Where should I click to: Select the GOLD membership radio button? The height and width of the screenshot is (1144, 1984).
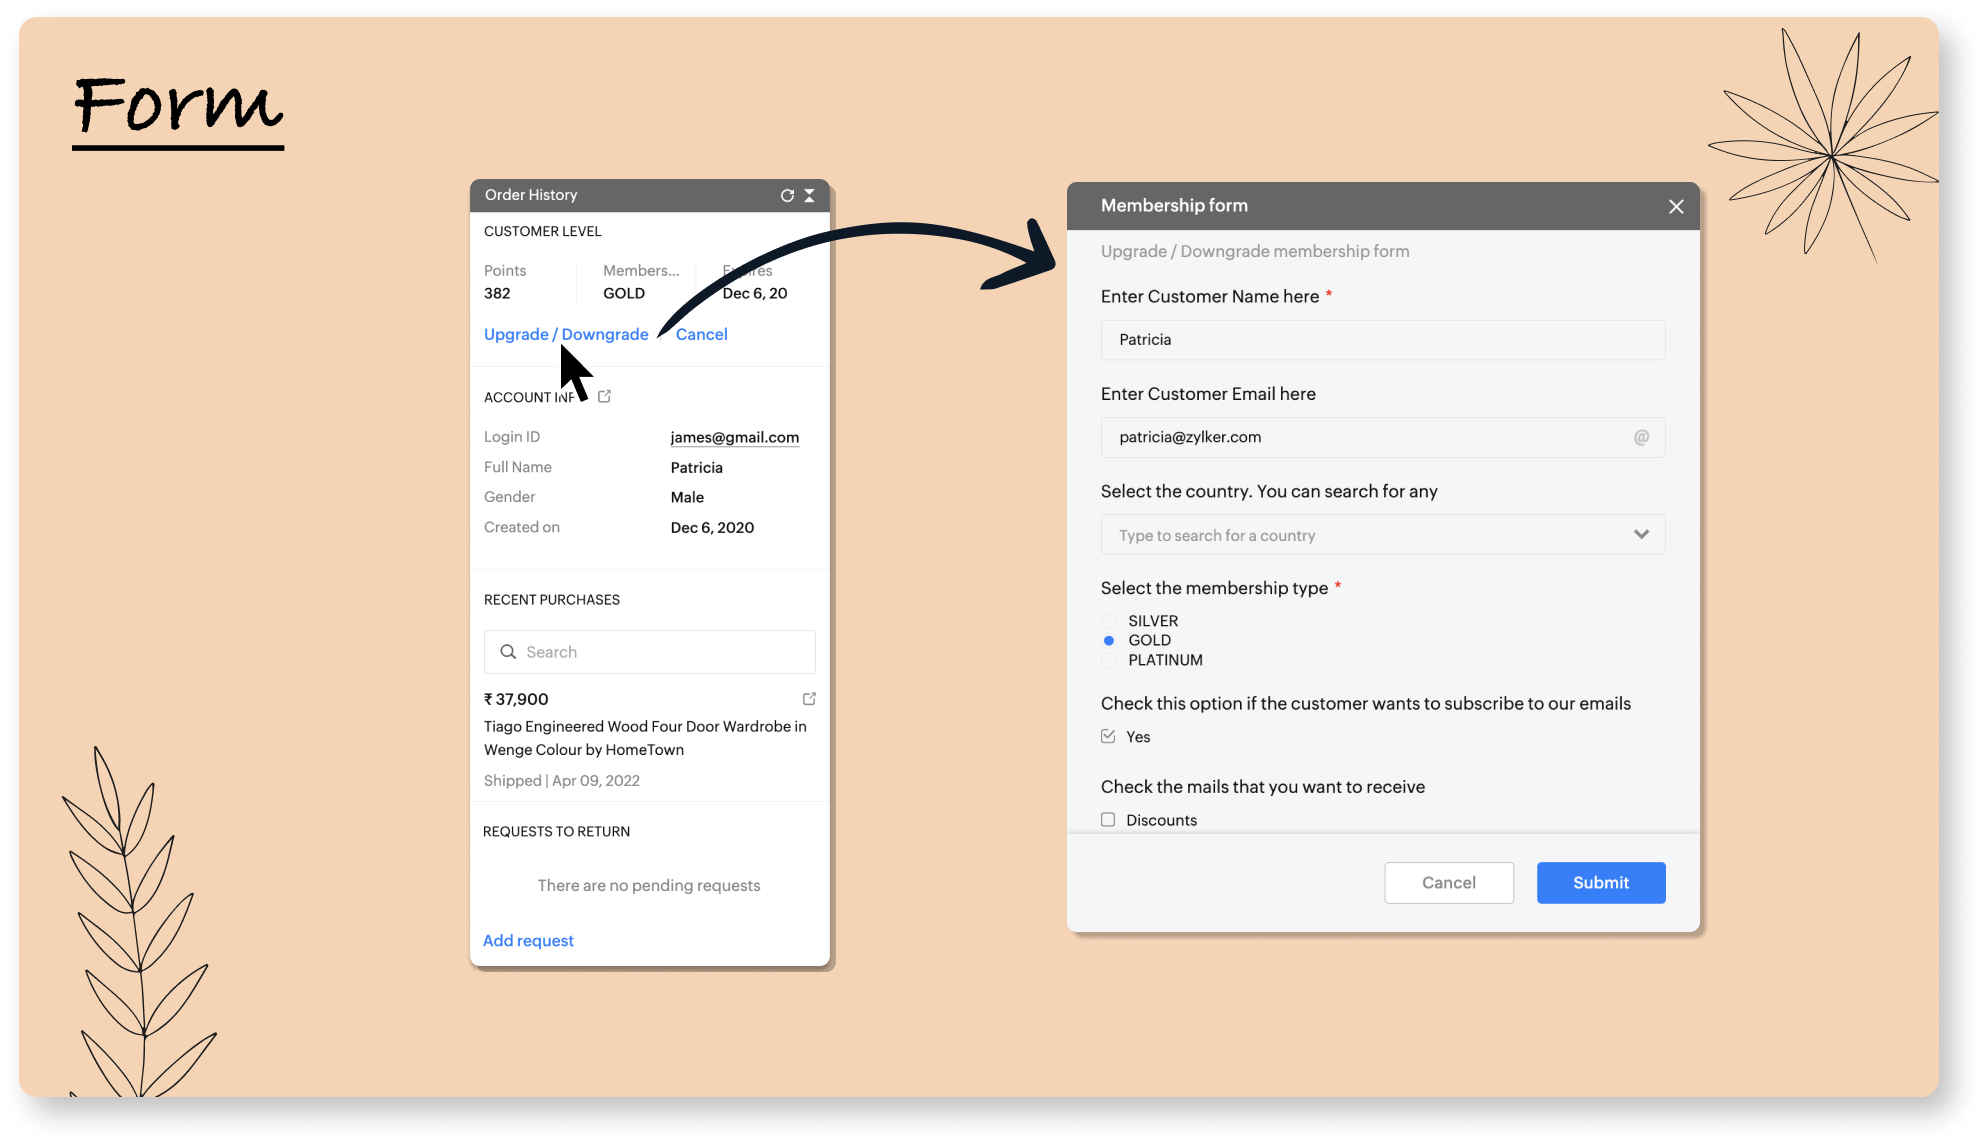tap(1109, 641)
